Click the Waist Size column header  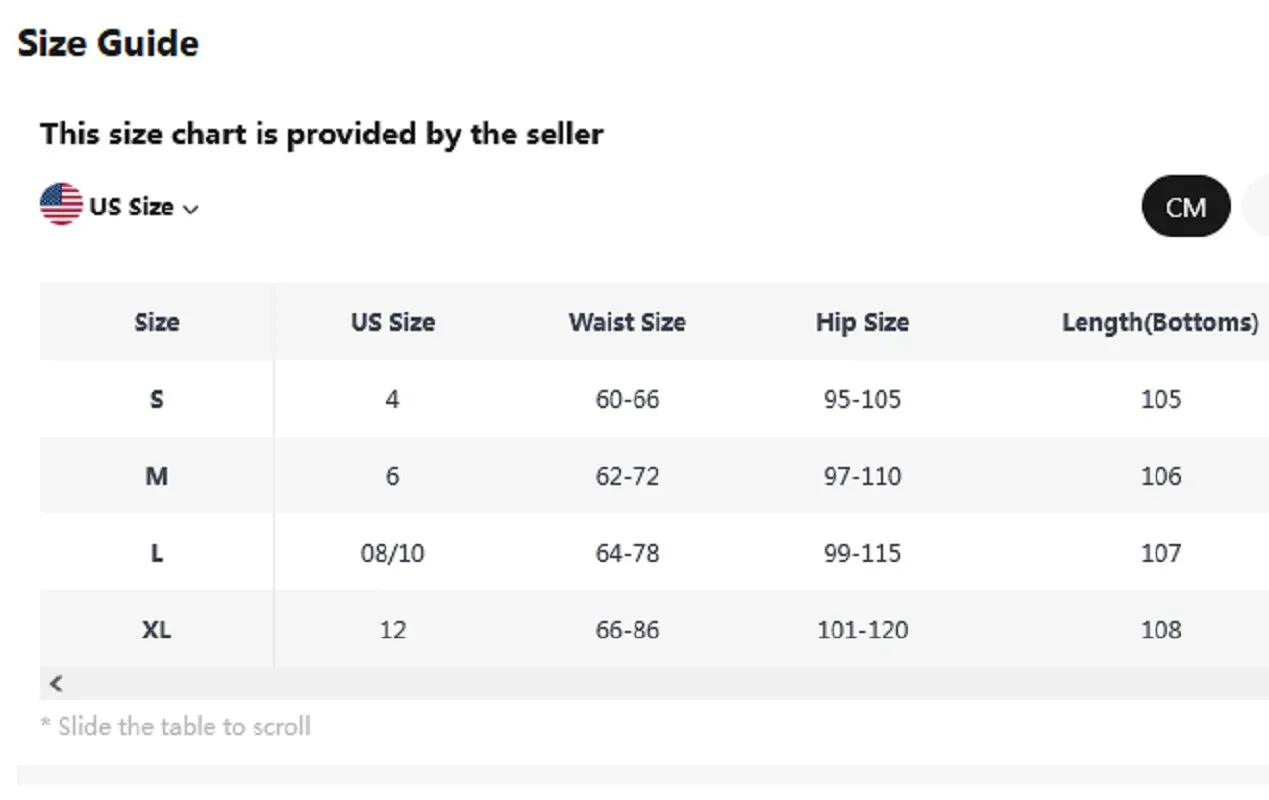[627, 322]
